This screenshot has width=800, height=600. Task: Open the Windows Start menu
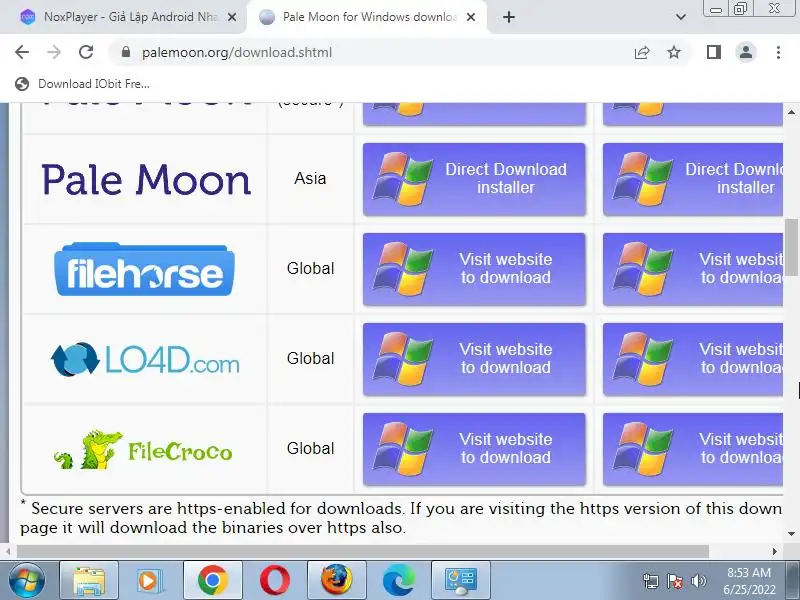pyautogui.click(x=27, y=580)
